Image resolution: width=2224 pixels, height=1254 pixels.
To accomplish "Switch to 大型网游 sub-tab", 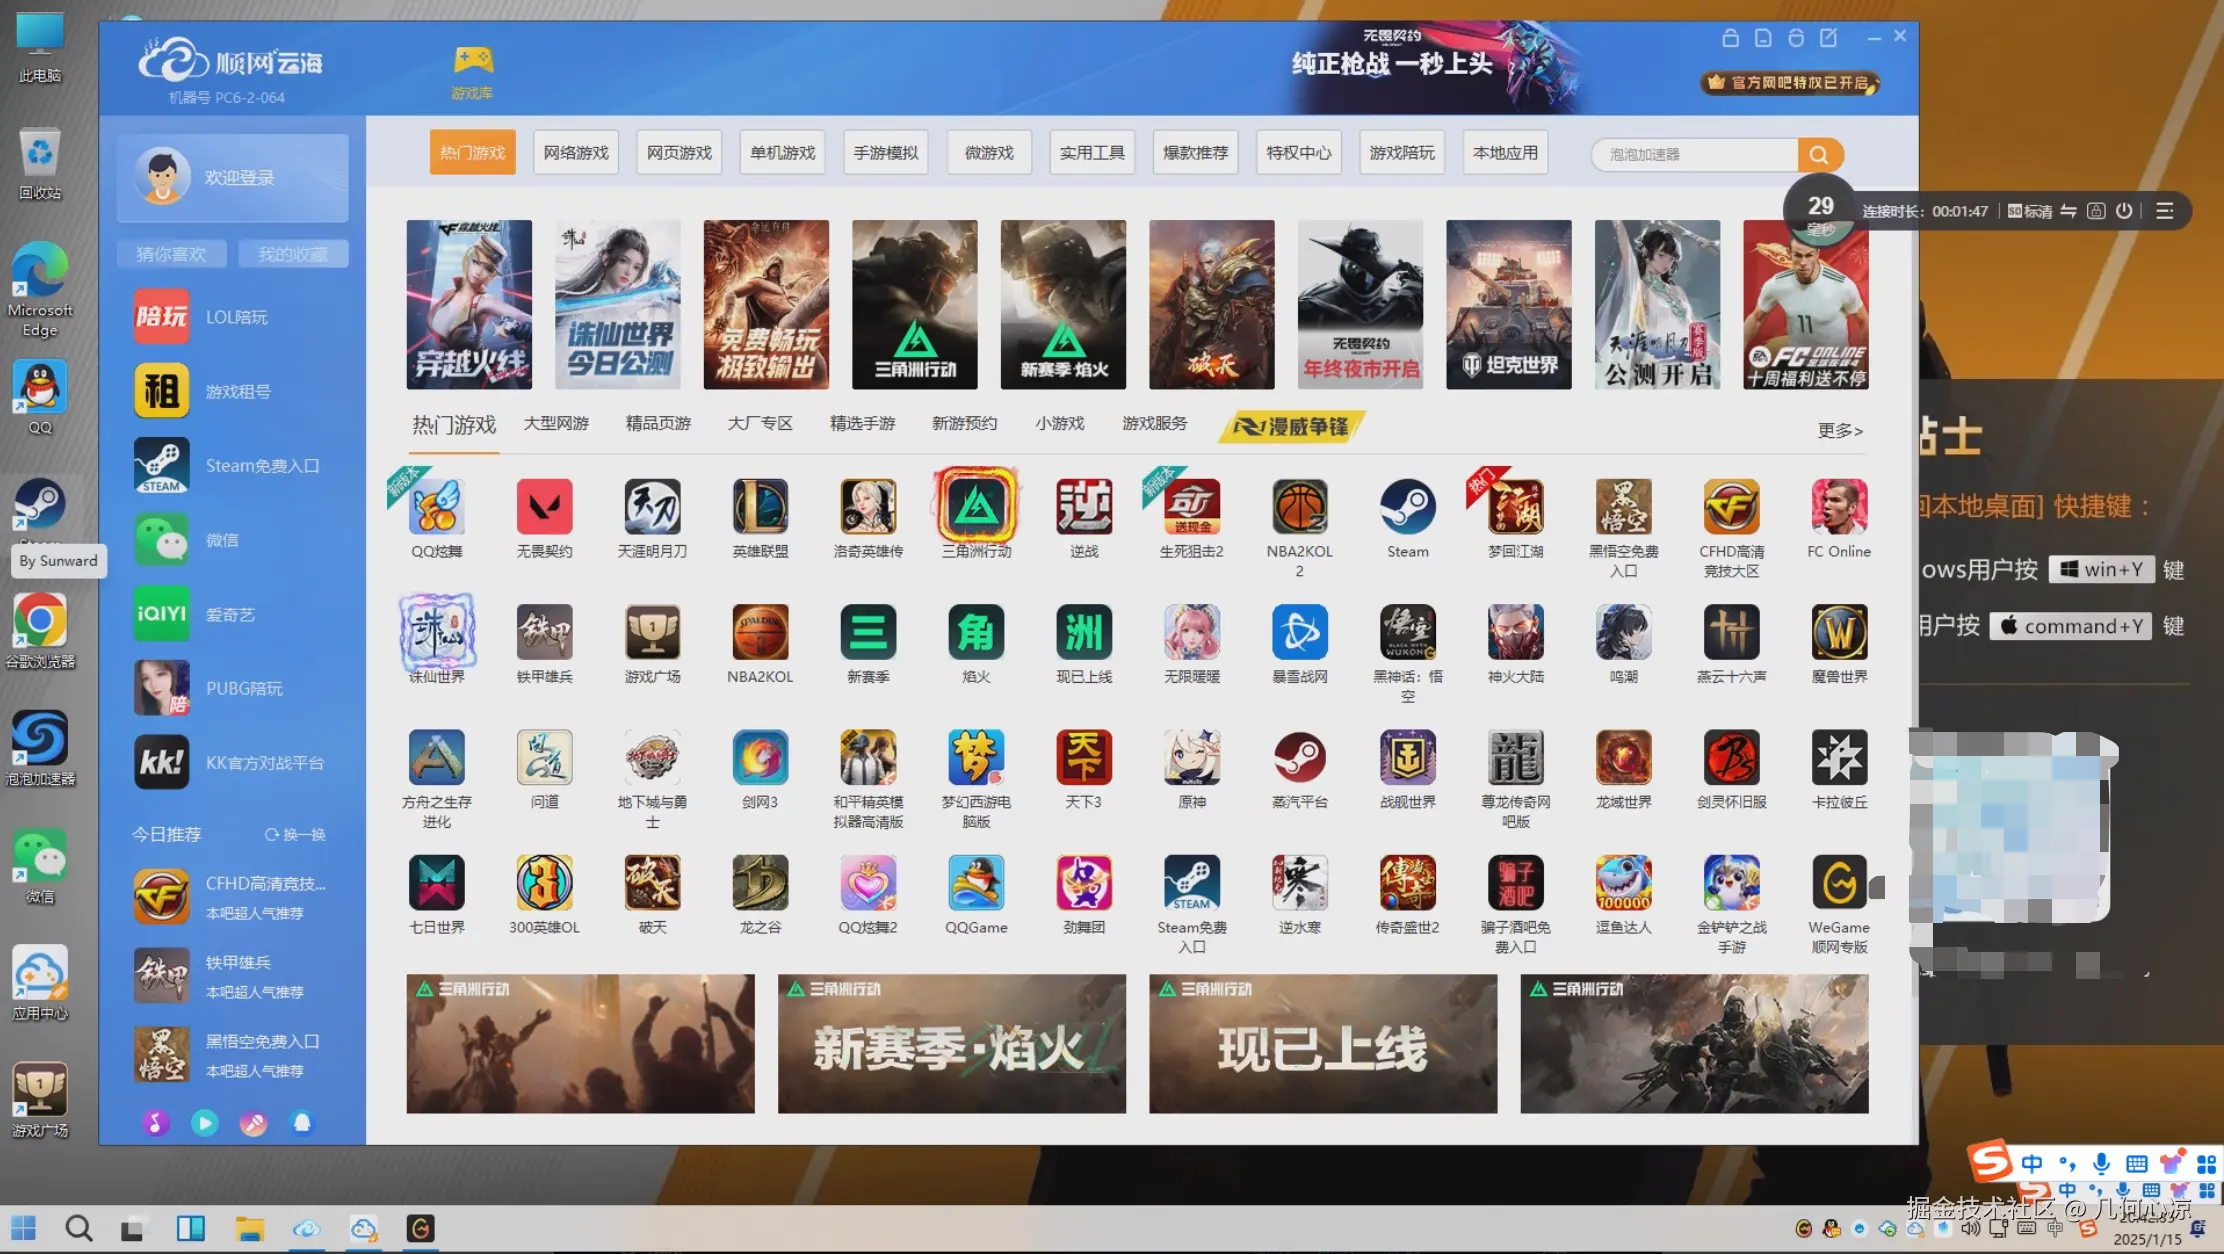I will coord(556,424).
